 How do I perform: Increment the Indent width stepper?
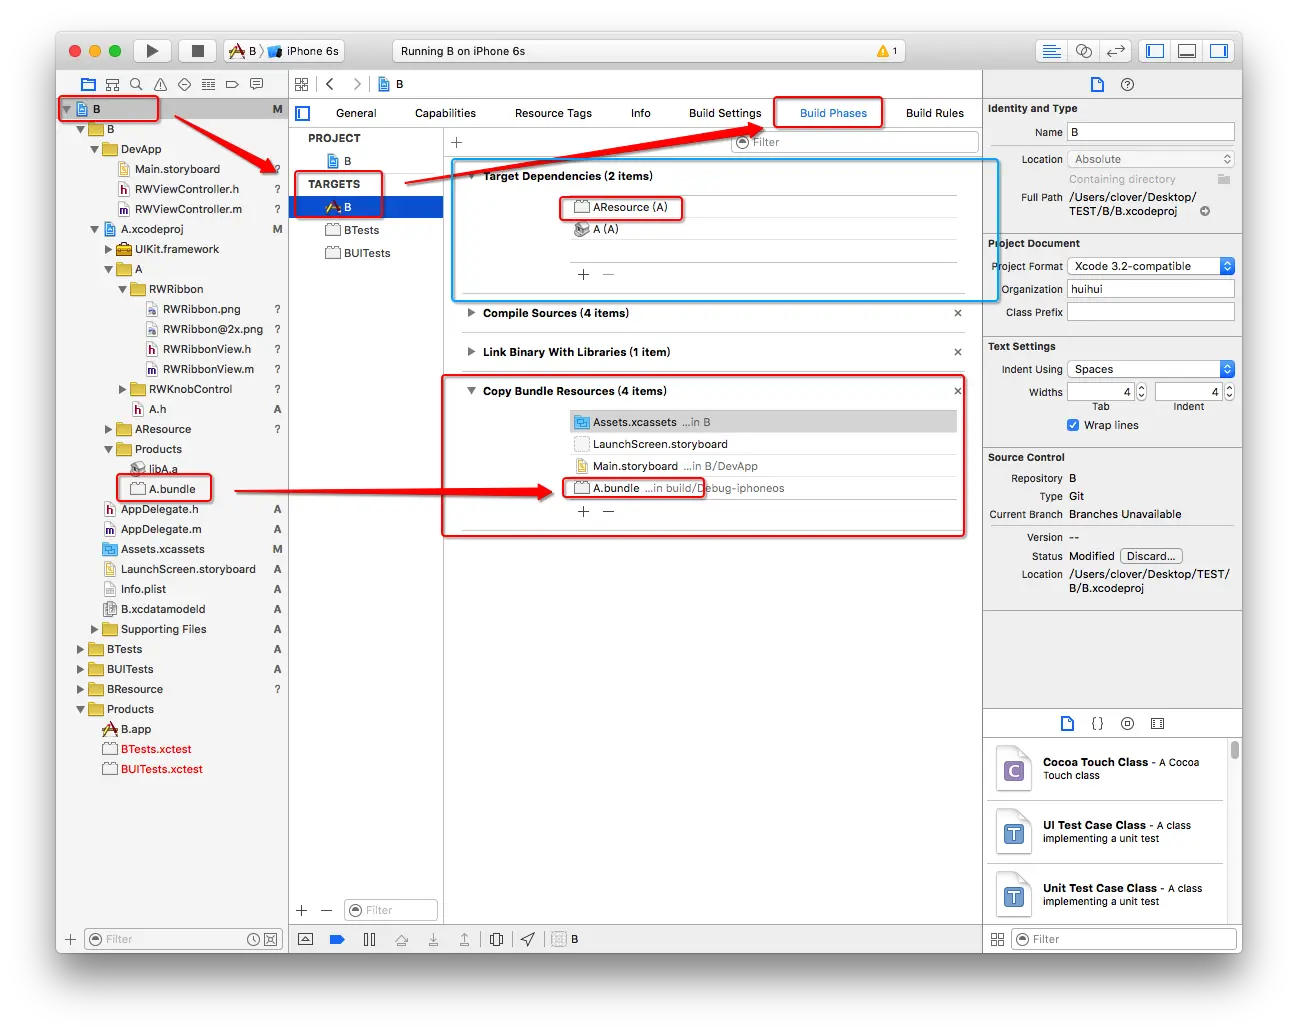click(1229, 388)
